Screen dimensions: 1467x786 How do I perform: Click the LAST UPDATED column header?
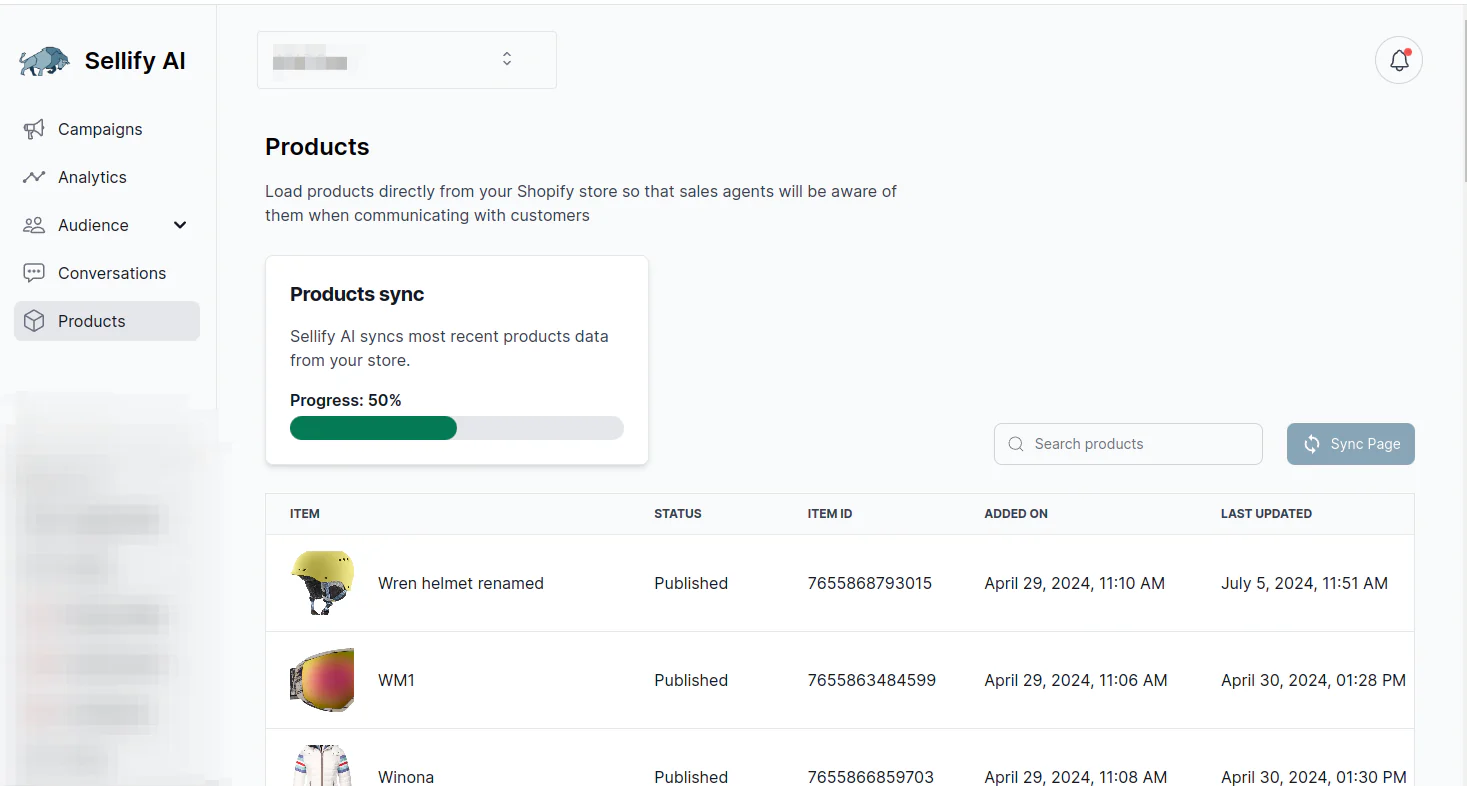(x=1266, y=514)
